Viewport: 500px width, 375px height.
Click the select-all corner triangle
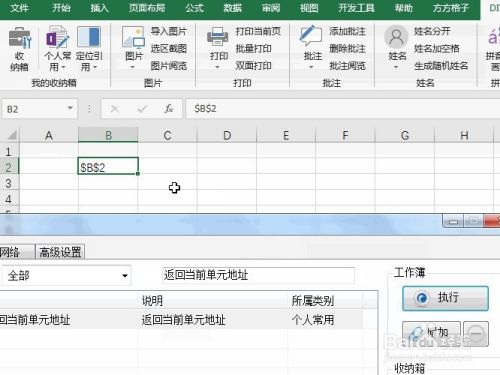pos(12,135)
